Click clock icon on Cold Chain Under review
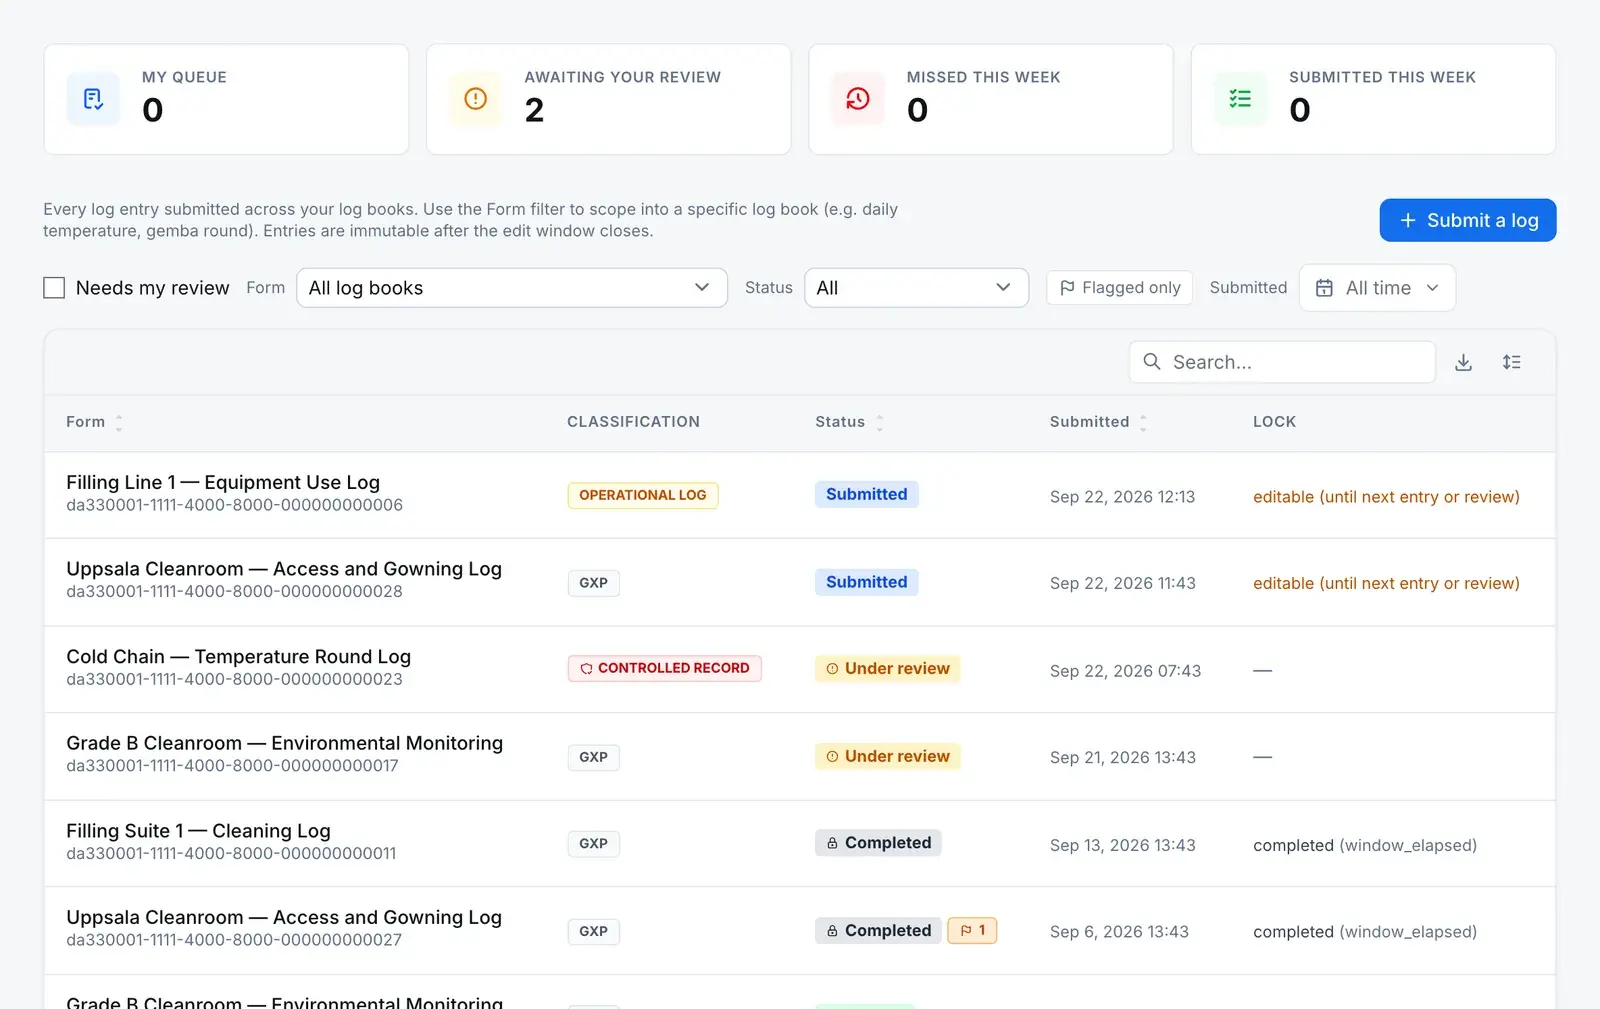This screenshot has width=1600, height=1009. (x=832, y=668)
